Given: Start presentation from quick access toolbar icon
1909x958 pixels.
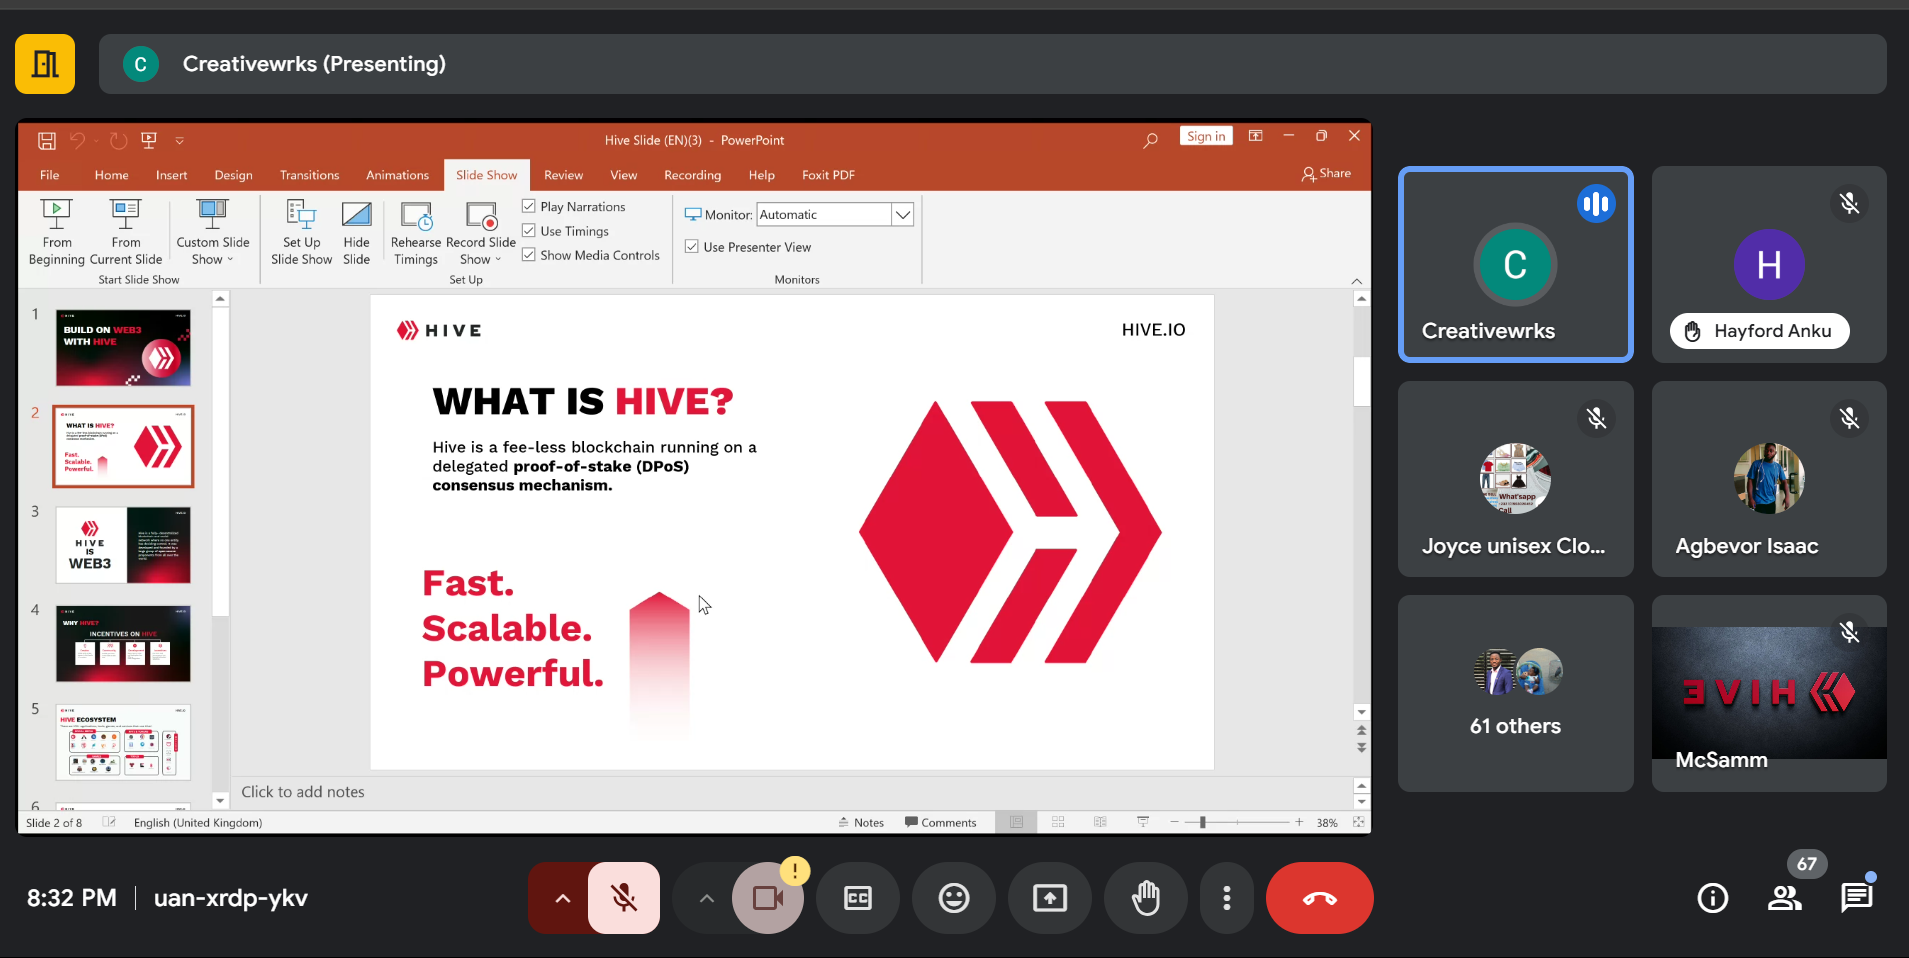Looking at the screenshot, I should coord(149,141).
